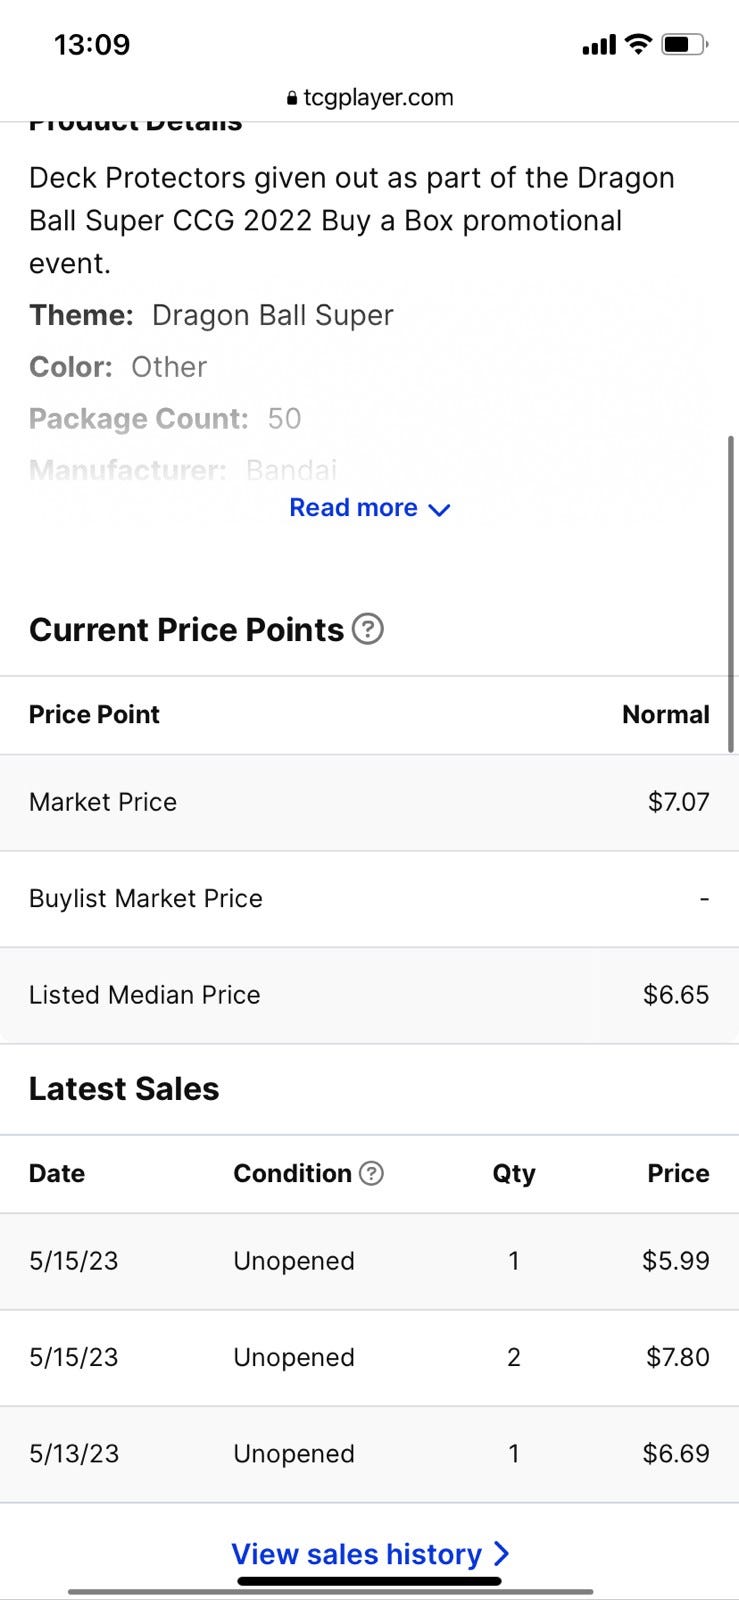Viewport: 739px width, 1600px height.
Task: Tap the home indicator bar at bottom
Action: pos(369,1581)
